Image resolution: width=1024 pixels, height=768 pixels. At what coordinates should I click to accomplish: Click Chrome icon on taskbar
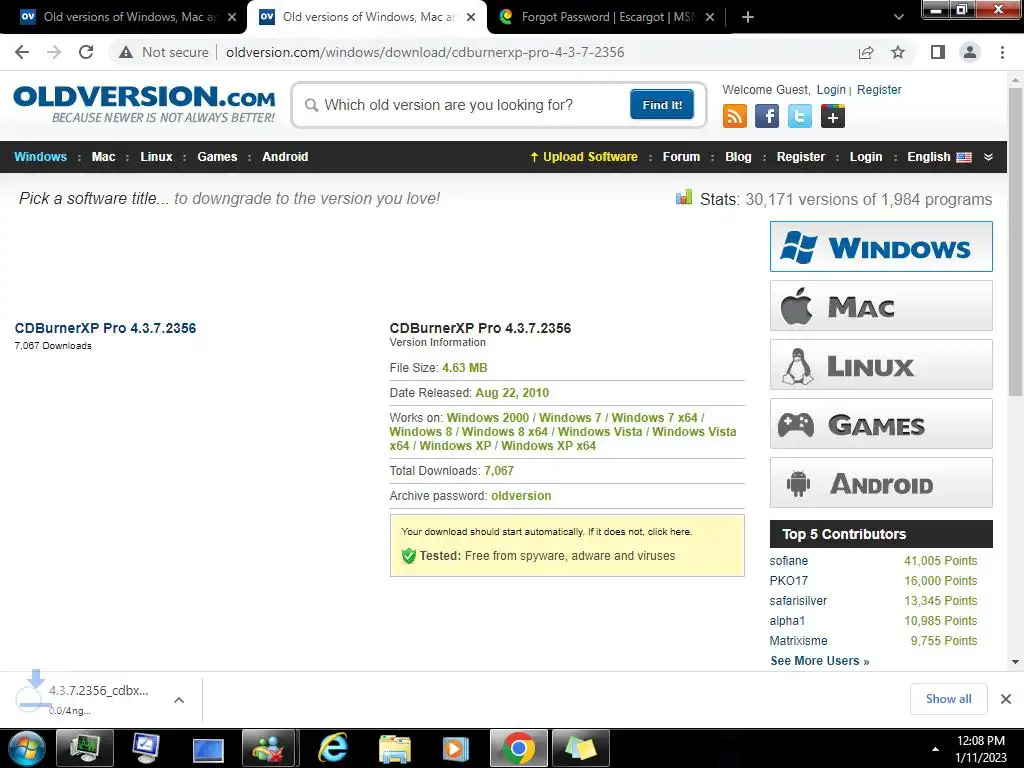tap(519, 748)
